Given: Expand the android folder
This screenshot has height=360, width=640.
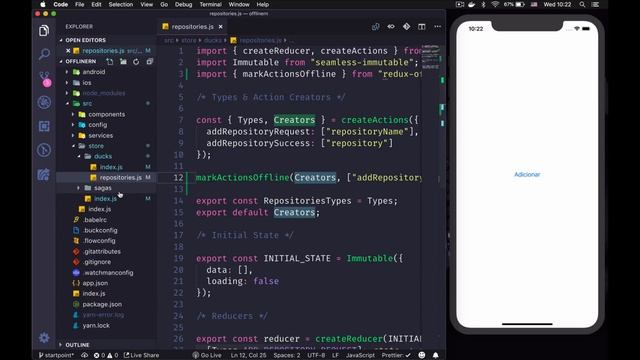Looking at the screenshot, I should 93,72.
